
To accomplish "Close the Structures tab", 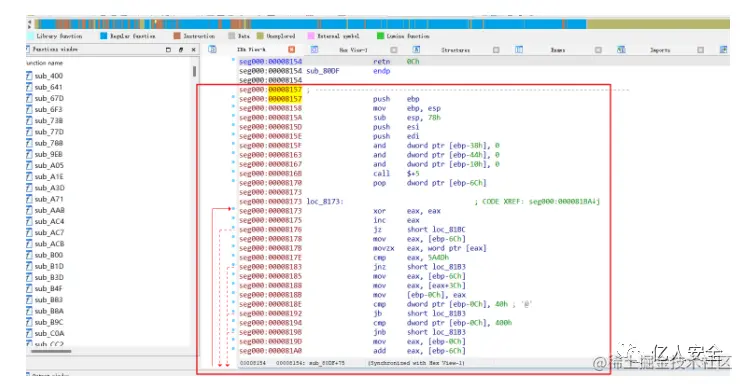I will (496, 50).
